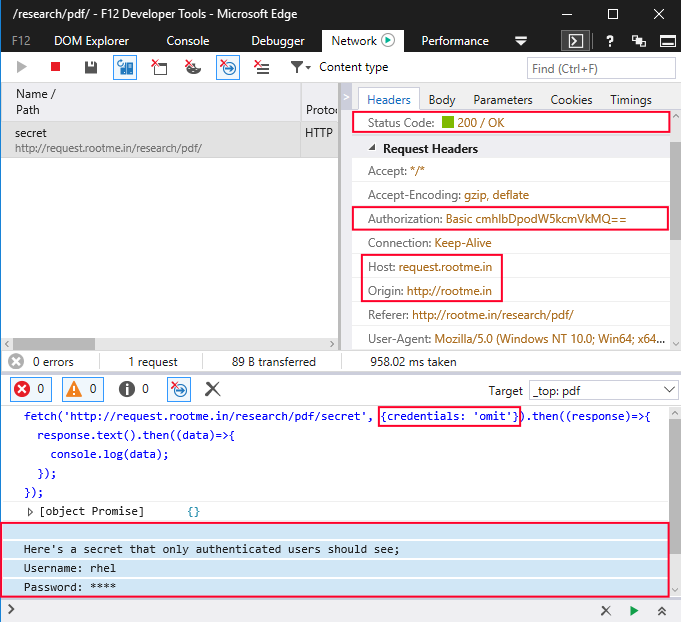Switch to the Console tab

coord(188,41)
